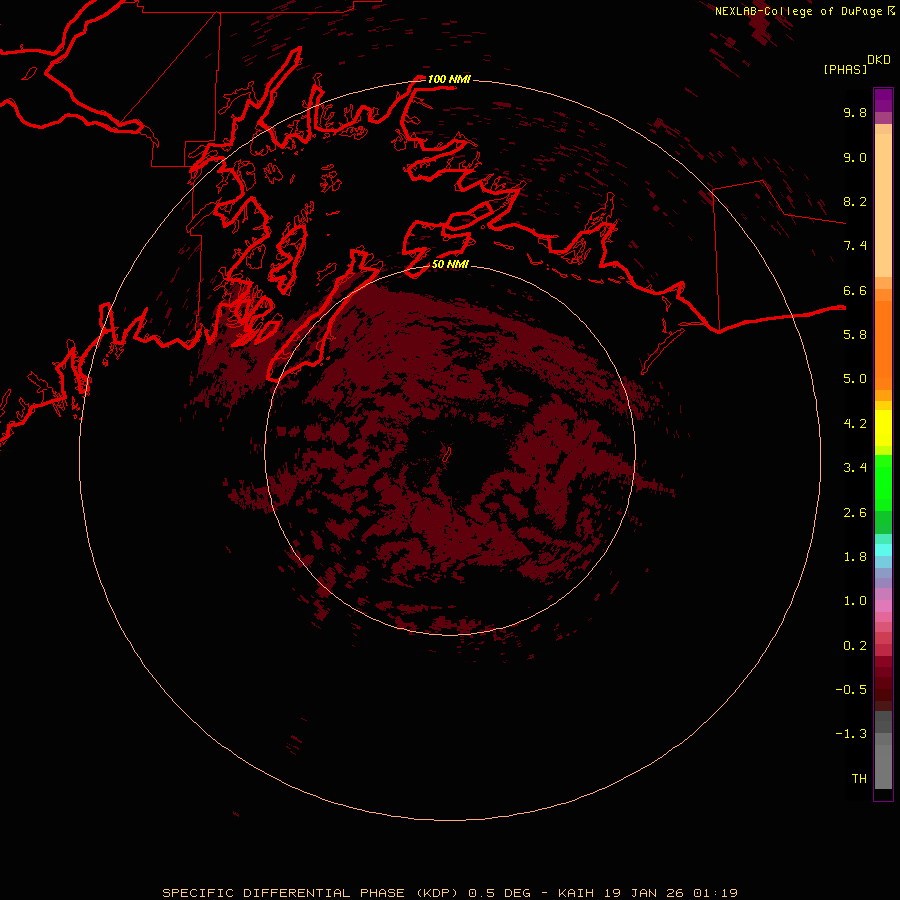Click the 2.6 value on the color scale
Image resolution: width=900 pixels, height=900 pixels.
(x=855, y=513)
